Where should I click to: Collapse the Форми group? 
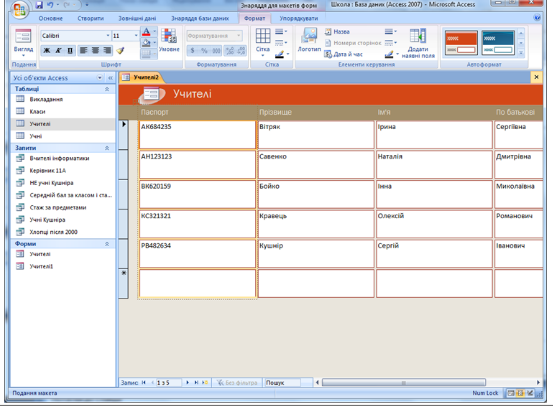[x=107, y=244]
